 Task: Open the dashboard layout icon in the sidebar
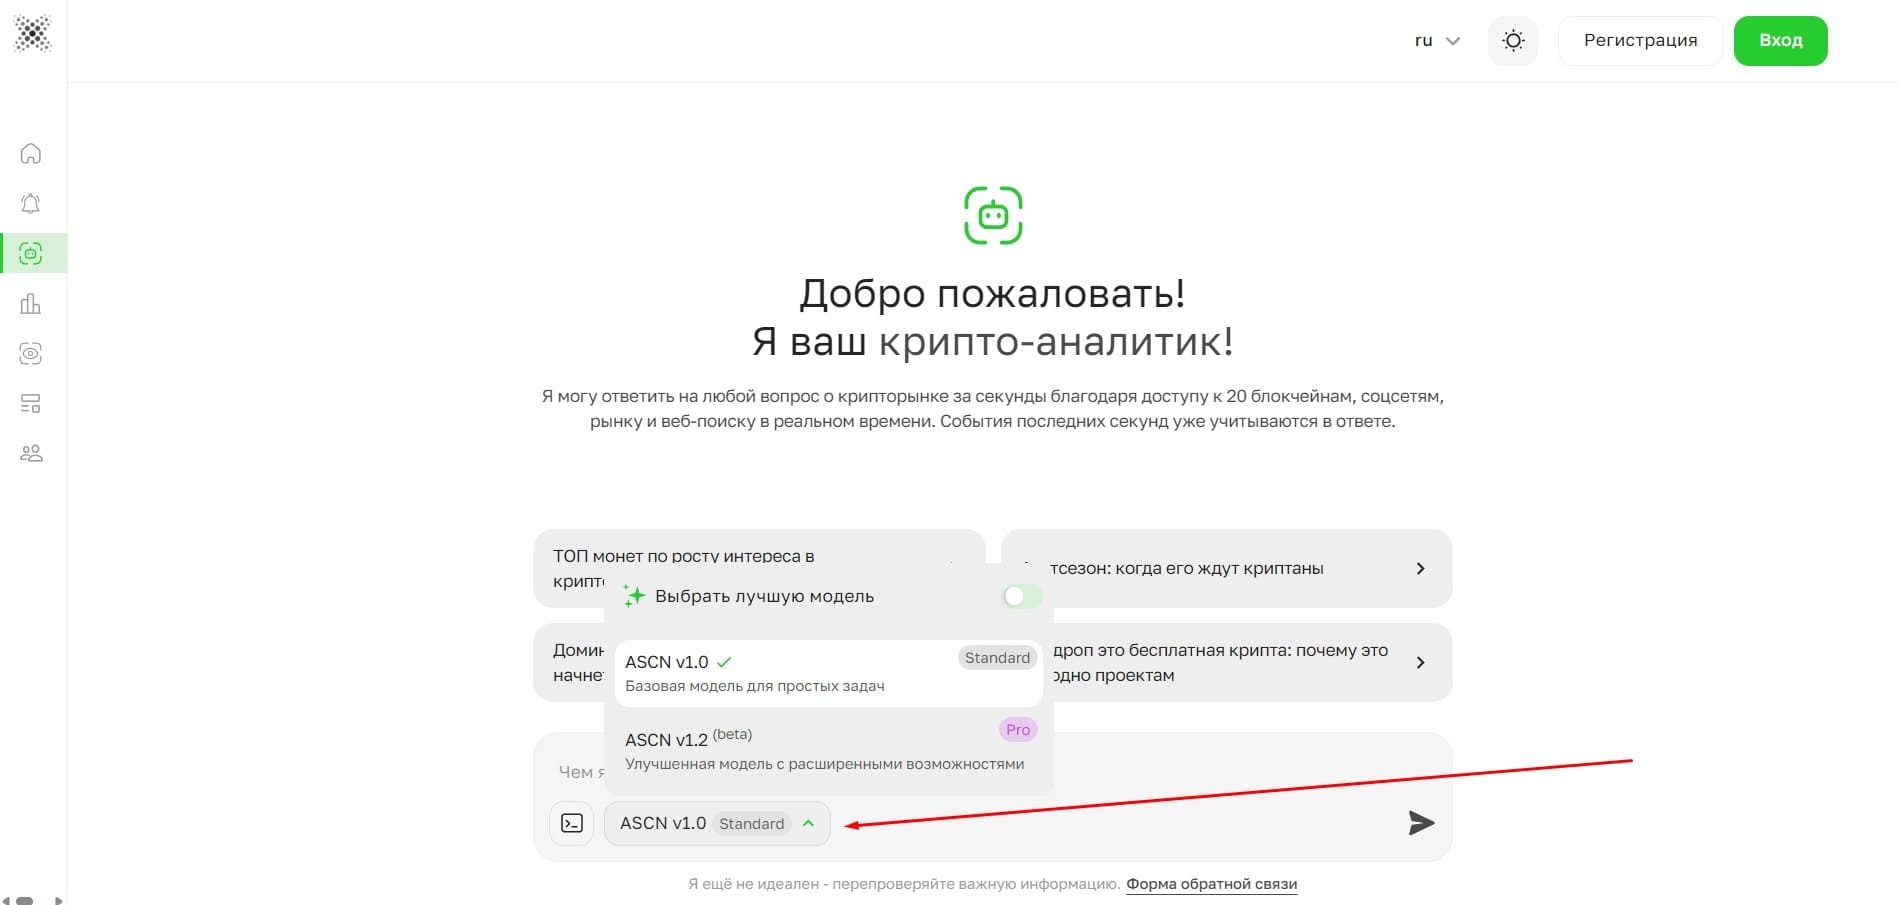[x=31, y=403]
